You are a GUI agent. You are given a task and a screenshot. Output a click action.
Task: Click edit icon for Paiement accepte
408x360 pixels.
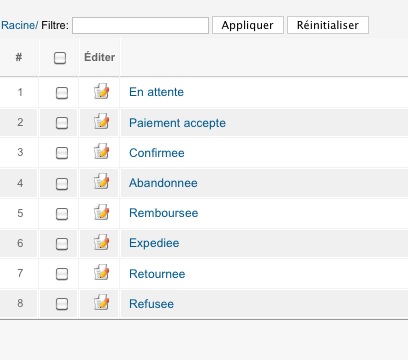[102, 121]
